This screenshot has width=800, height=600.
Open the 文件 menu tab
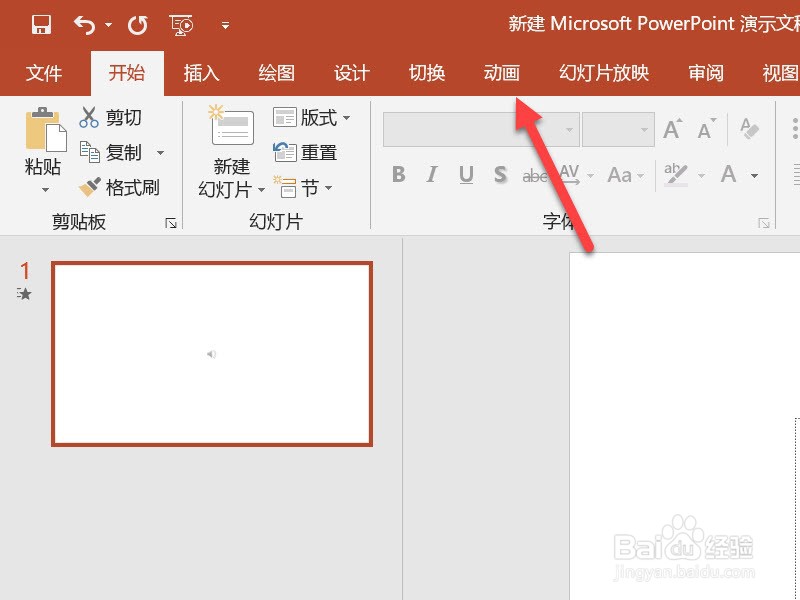point(44,73)
